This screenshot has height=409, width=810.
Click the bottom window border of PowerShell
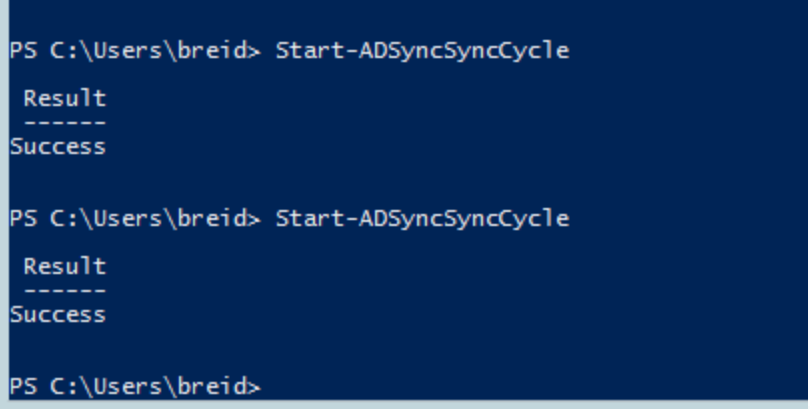(x=405, y=404)
